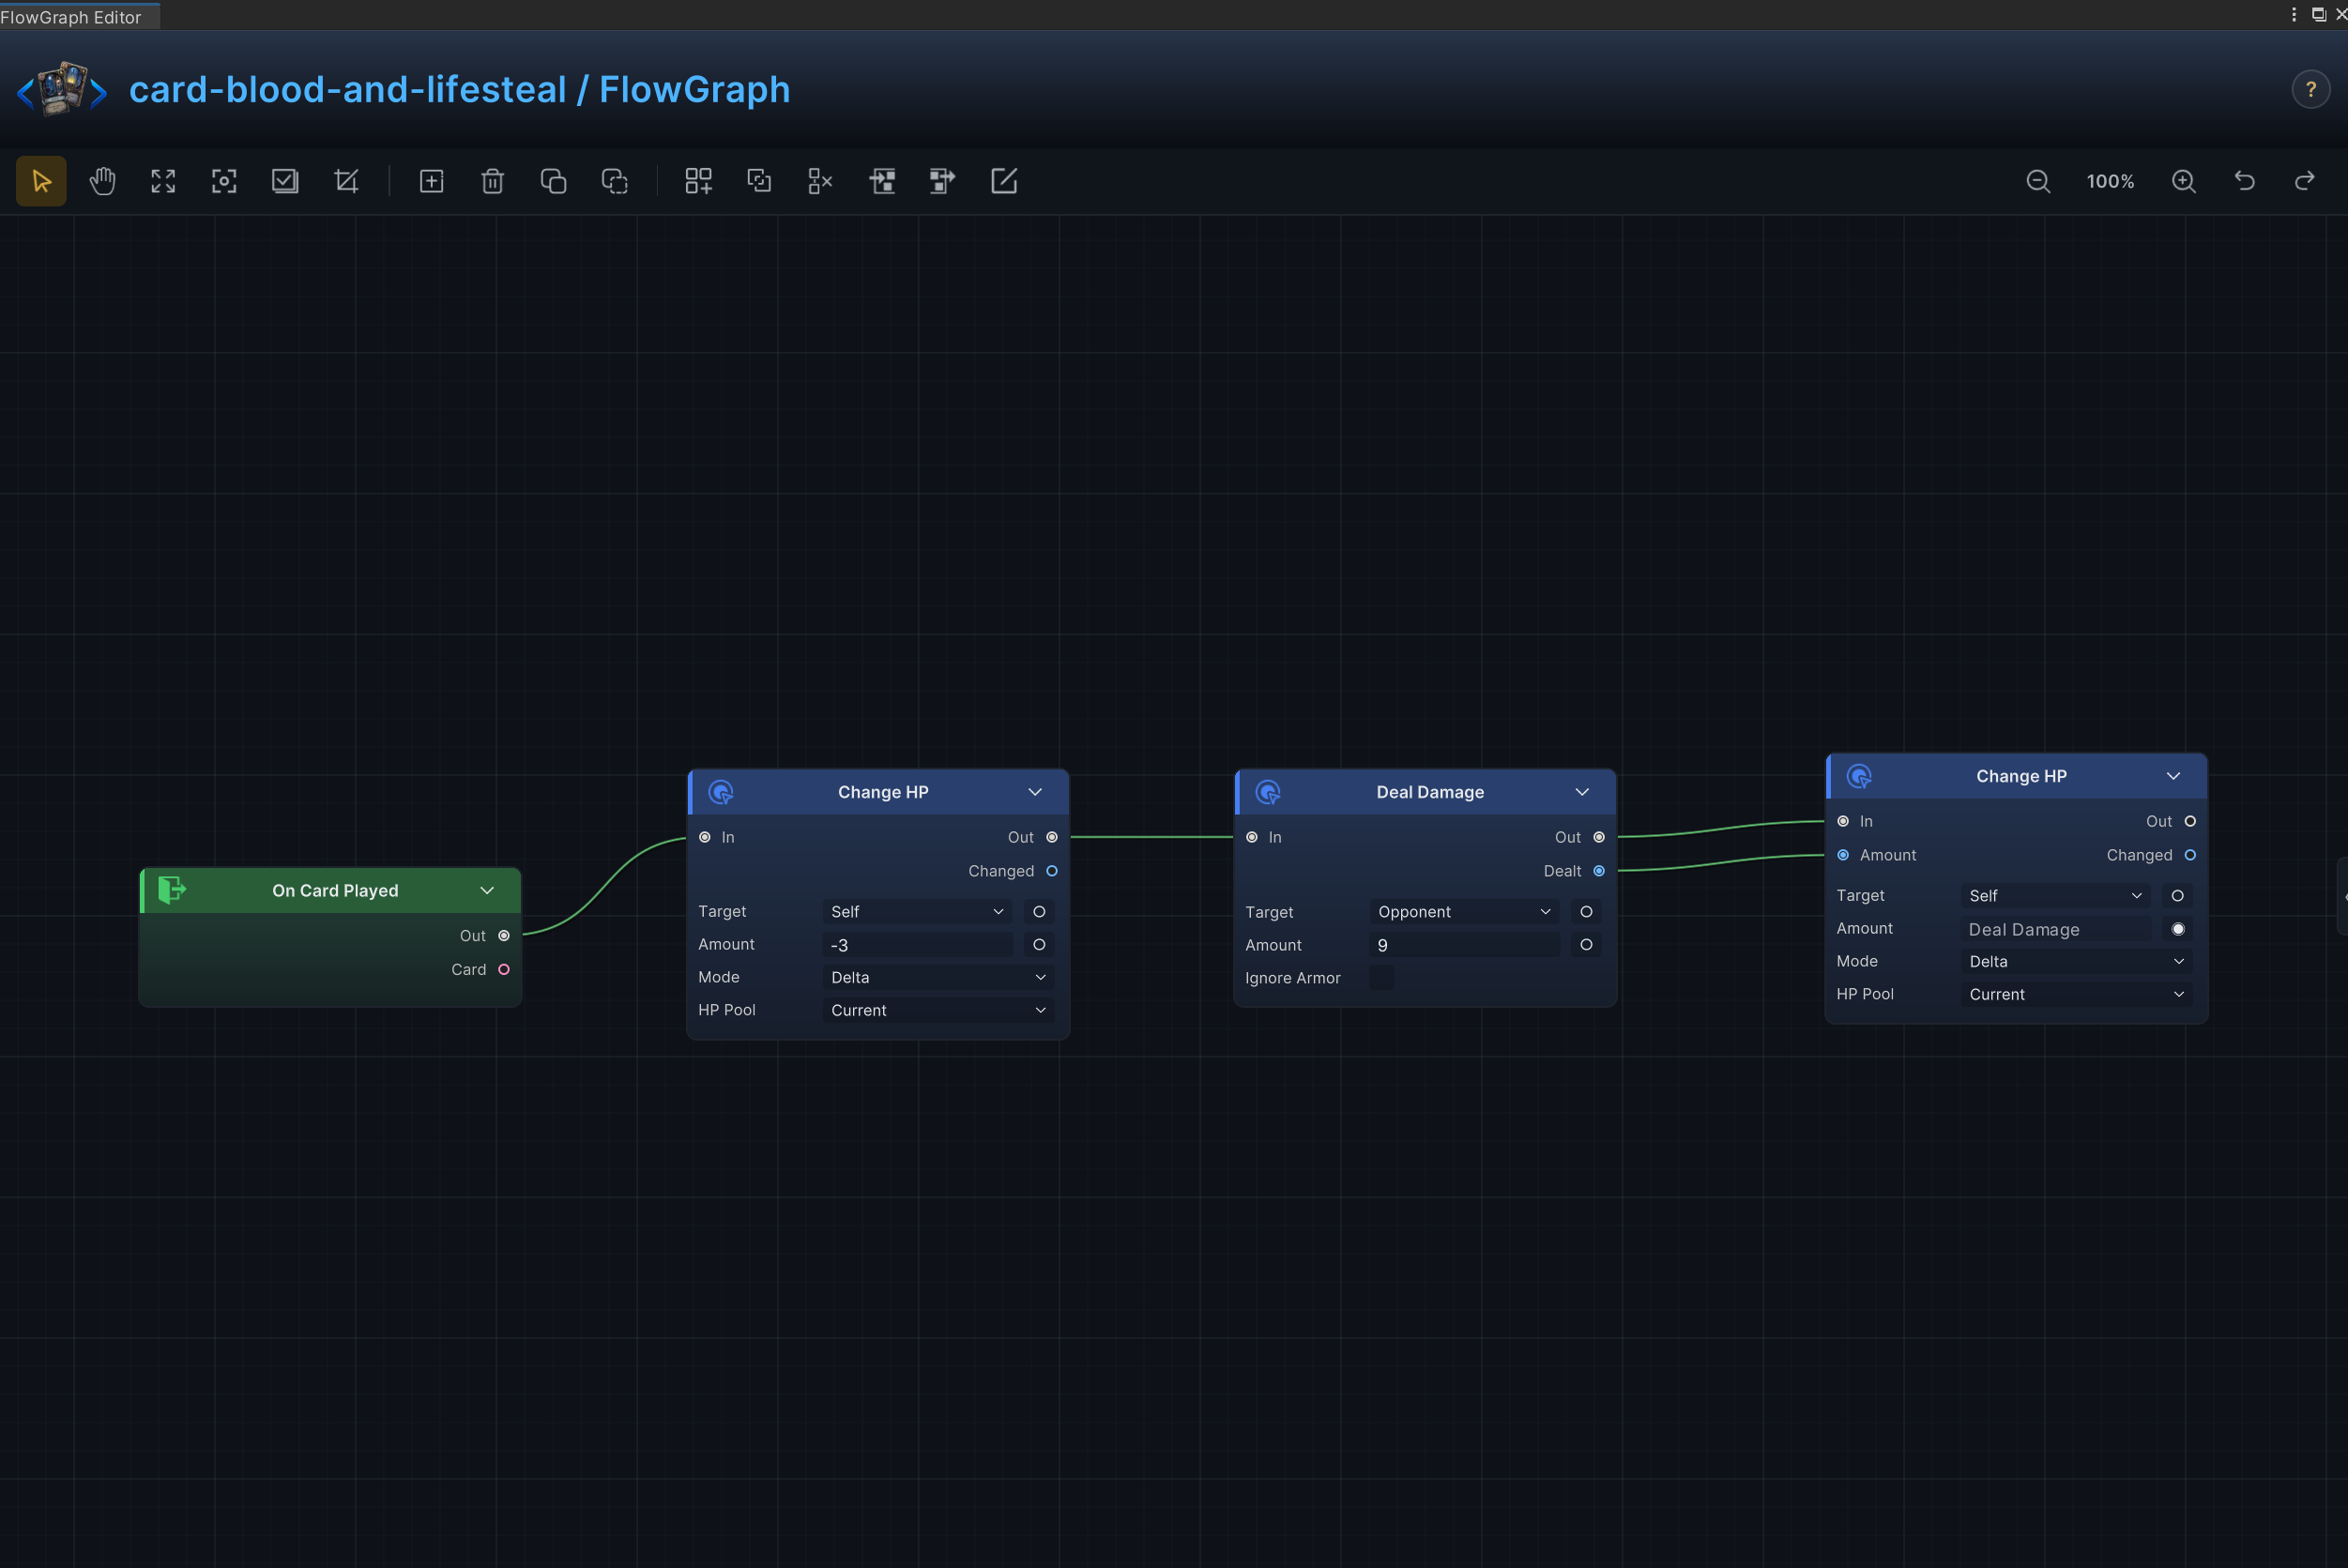
Task: Open HP Pool dropdown in first Change HP
Action: pyautogui.click(x=938, y=1011)
